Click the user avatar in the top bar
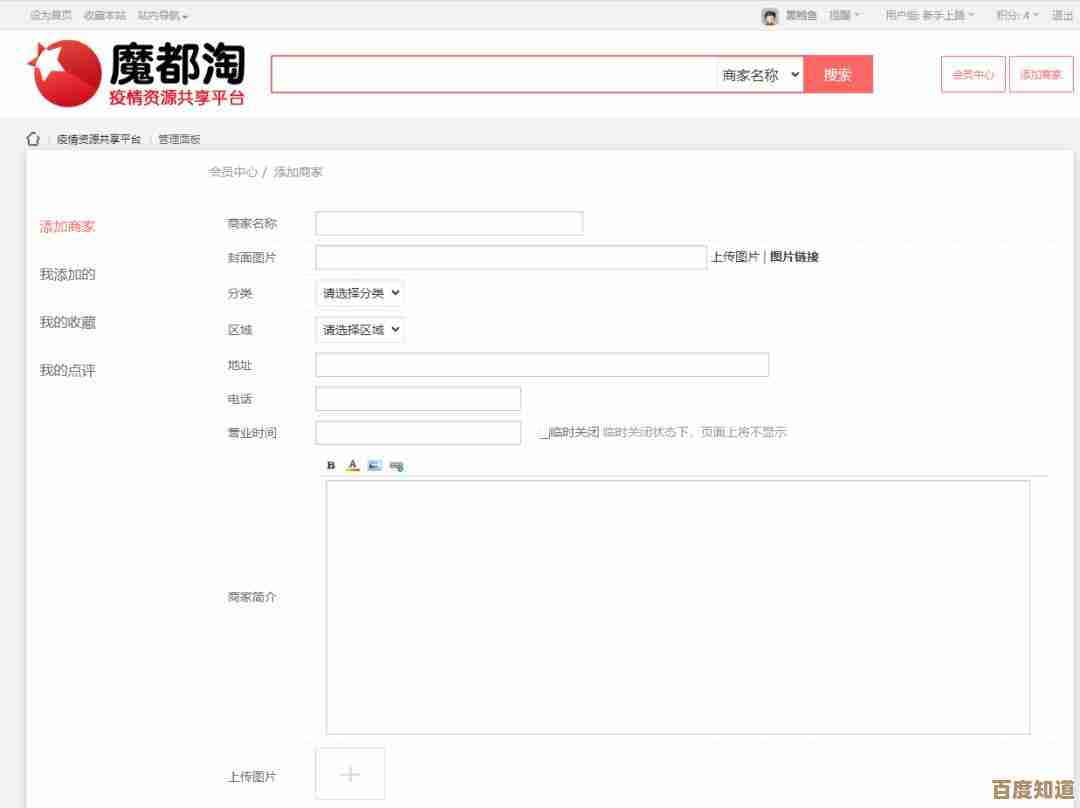Screen dimensions: 1080x808 768,14
